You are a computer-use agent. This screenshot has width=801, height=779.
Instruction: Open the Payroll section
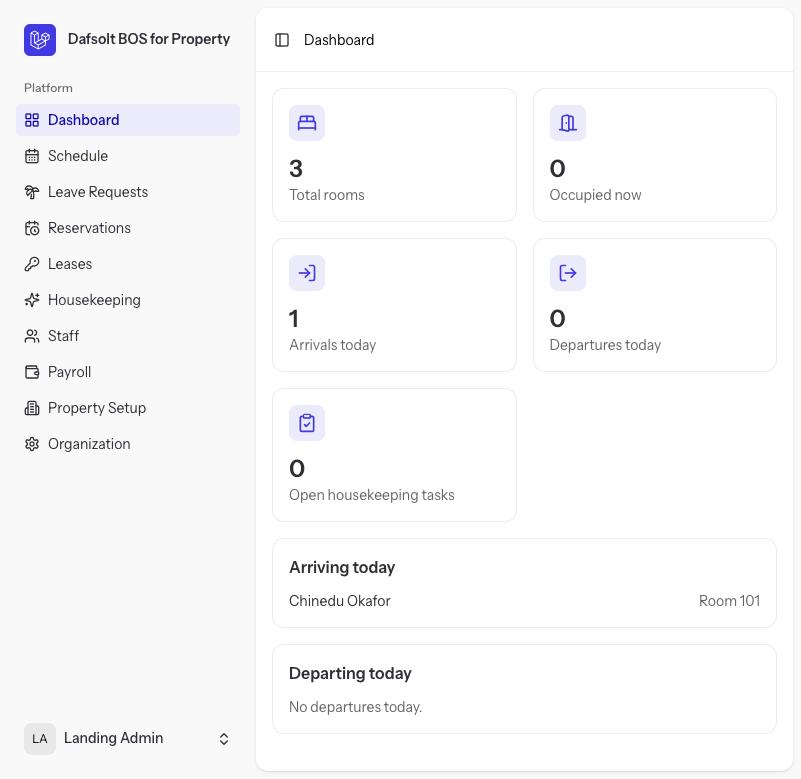click(x=128, y=372)
